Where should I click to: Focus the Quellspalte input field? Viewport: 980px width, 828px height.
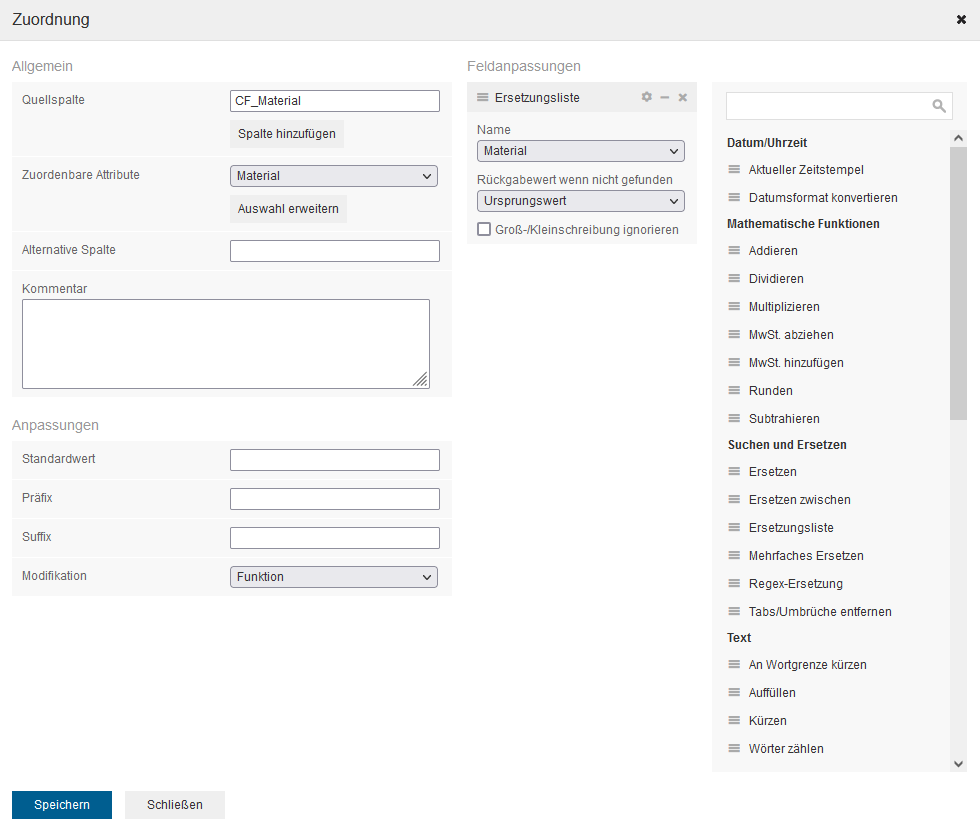coord(335,101)
